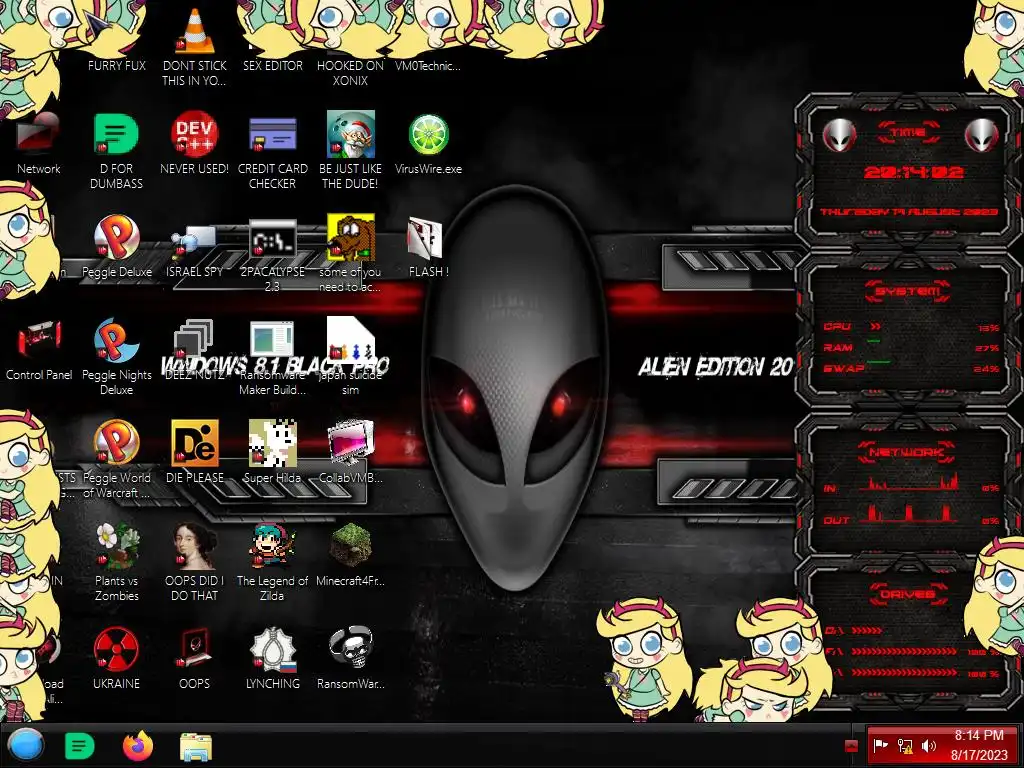Click the Start orb on the taskbar

pos(25,746)
